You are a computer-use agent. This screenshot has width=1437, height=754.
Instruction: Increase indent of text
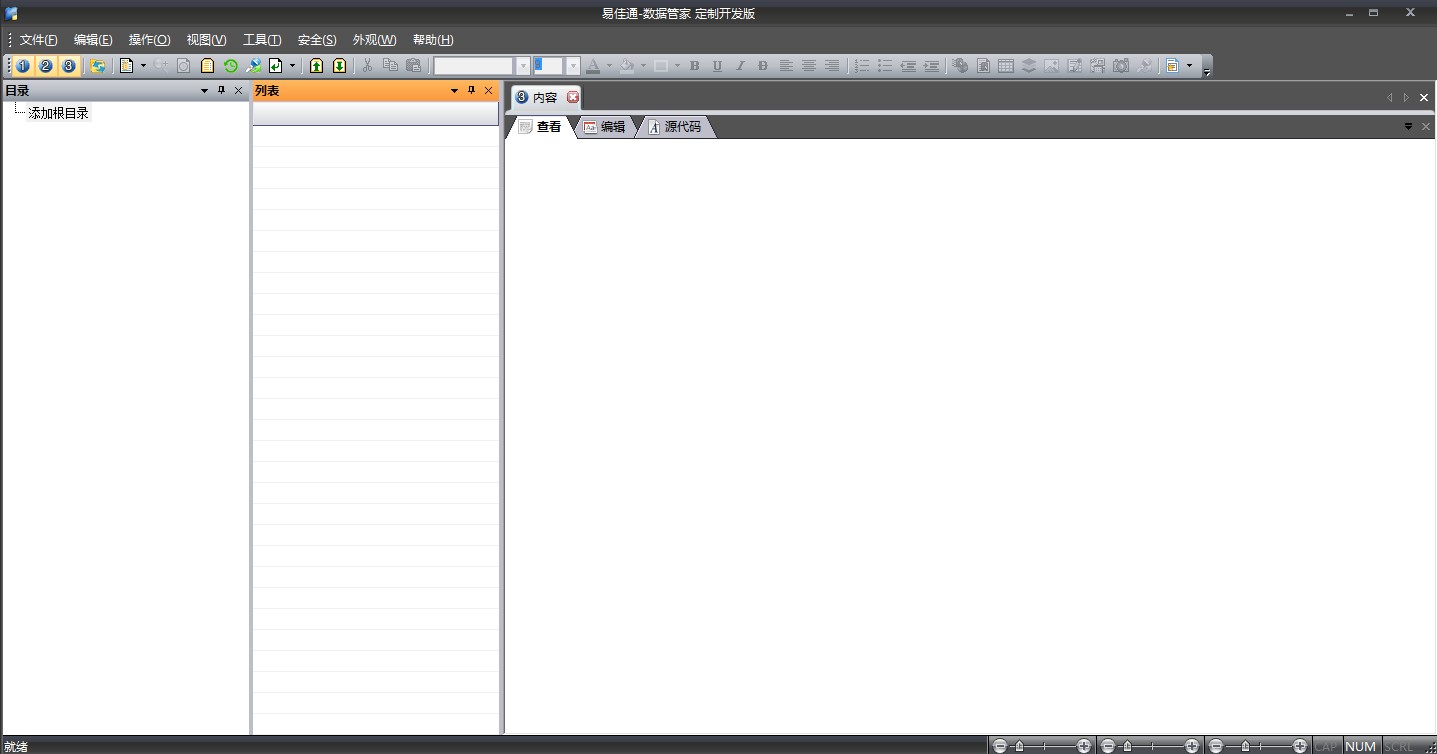pyautogui.click(x=931, y=66)
